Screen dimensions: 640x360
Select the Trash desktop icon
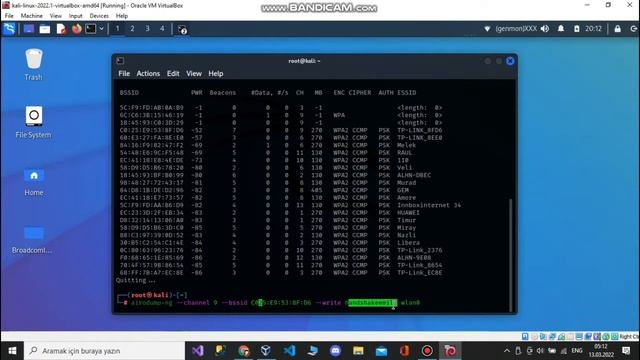coord(33,64)
